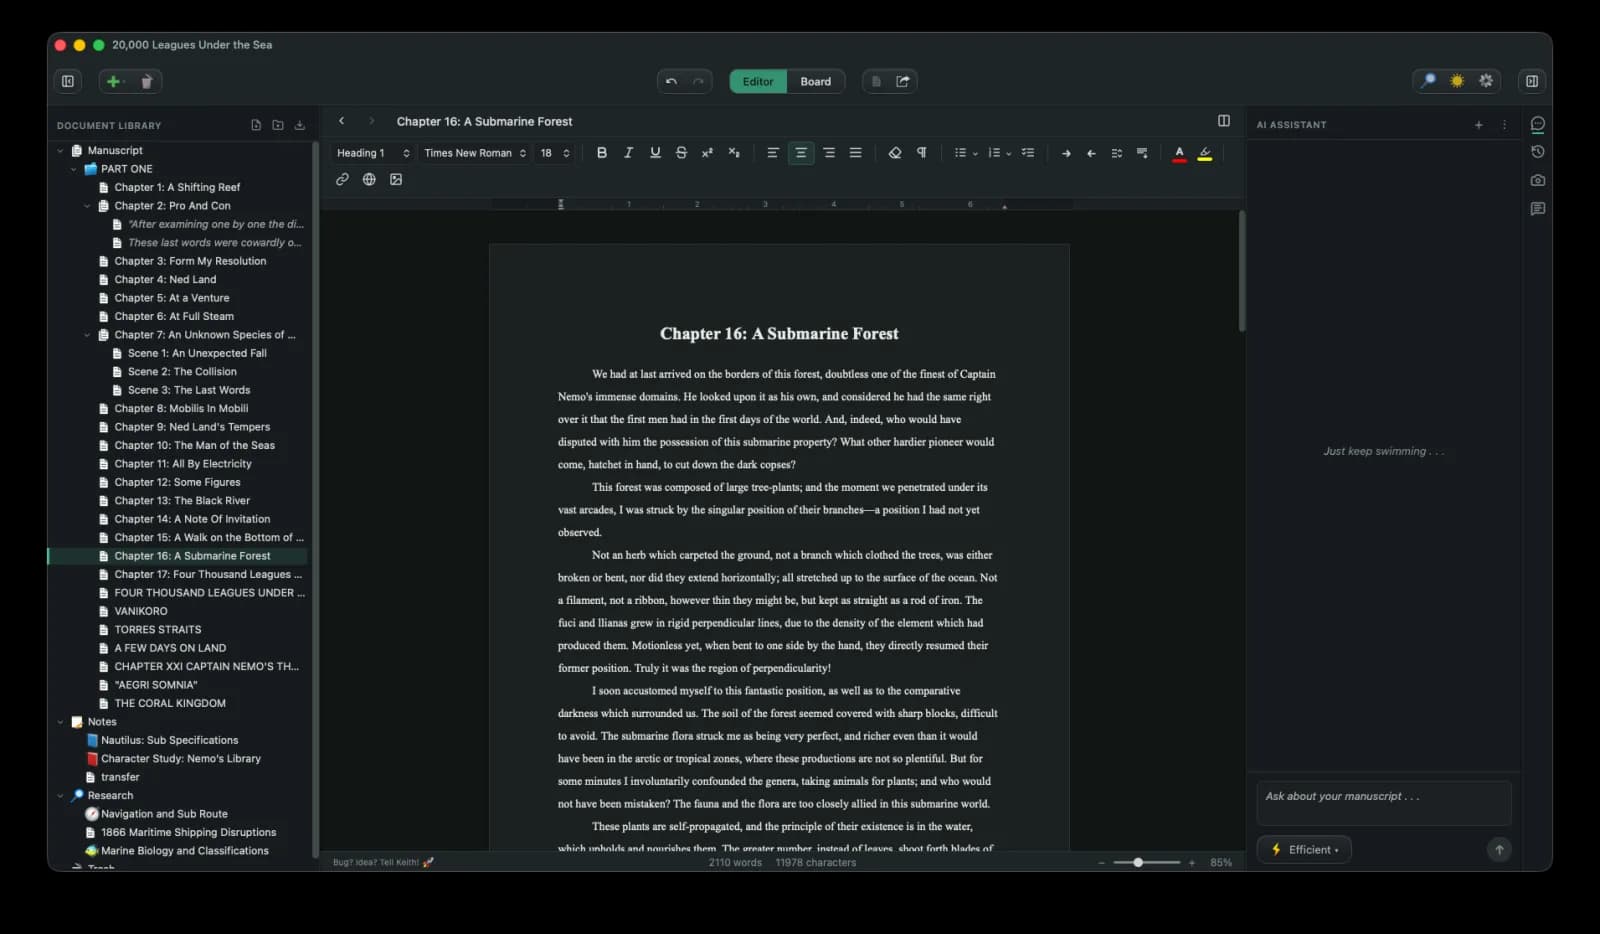1600x934 pixels.
Task: Set text alignment to justify
Action: click(x=856, y=153)
